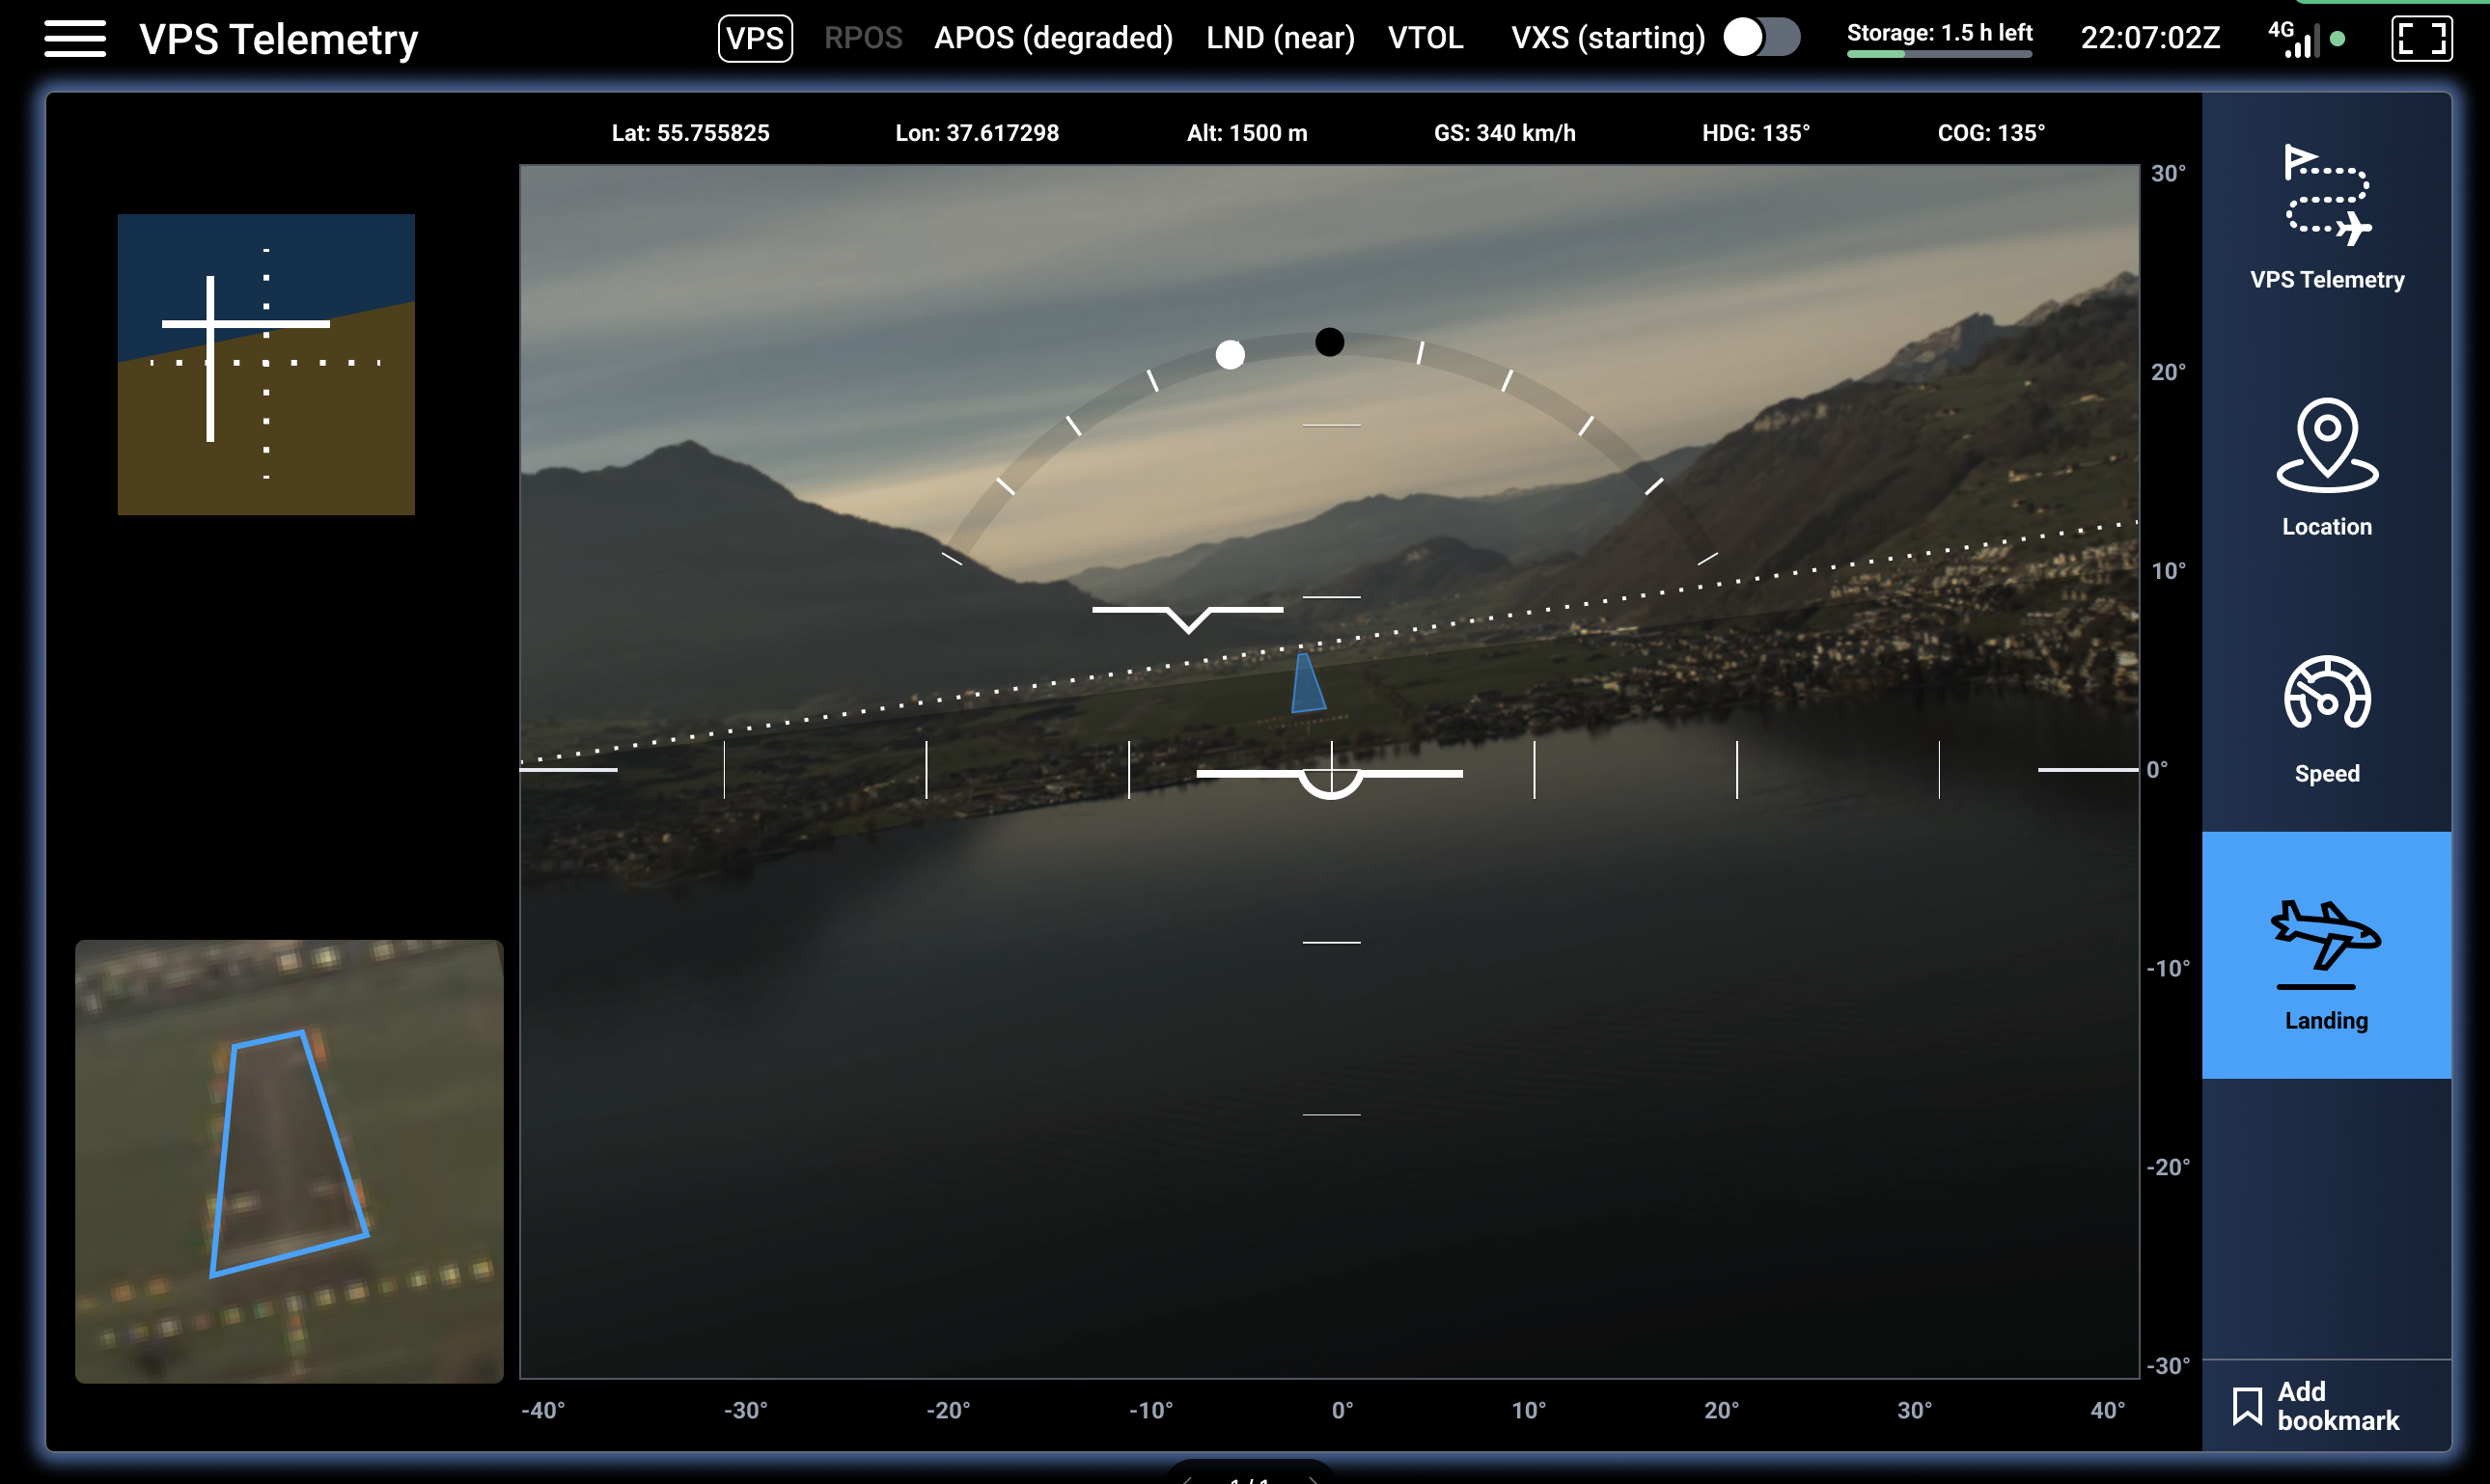Screen dimensions: 2490x1484
Task: Click the VXS (starting) label
Action: point(1607,38)
